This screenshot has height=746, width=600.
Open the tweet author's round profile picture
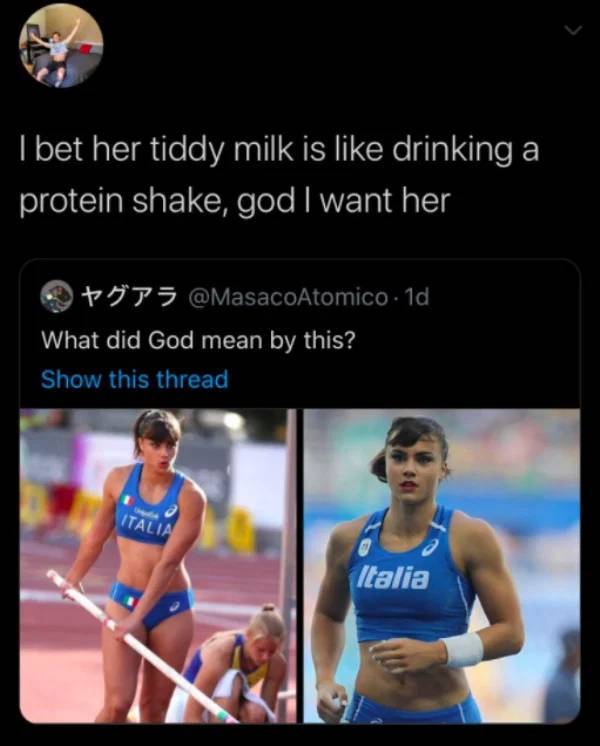tap(60, 46)
